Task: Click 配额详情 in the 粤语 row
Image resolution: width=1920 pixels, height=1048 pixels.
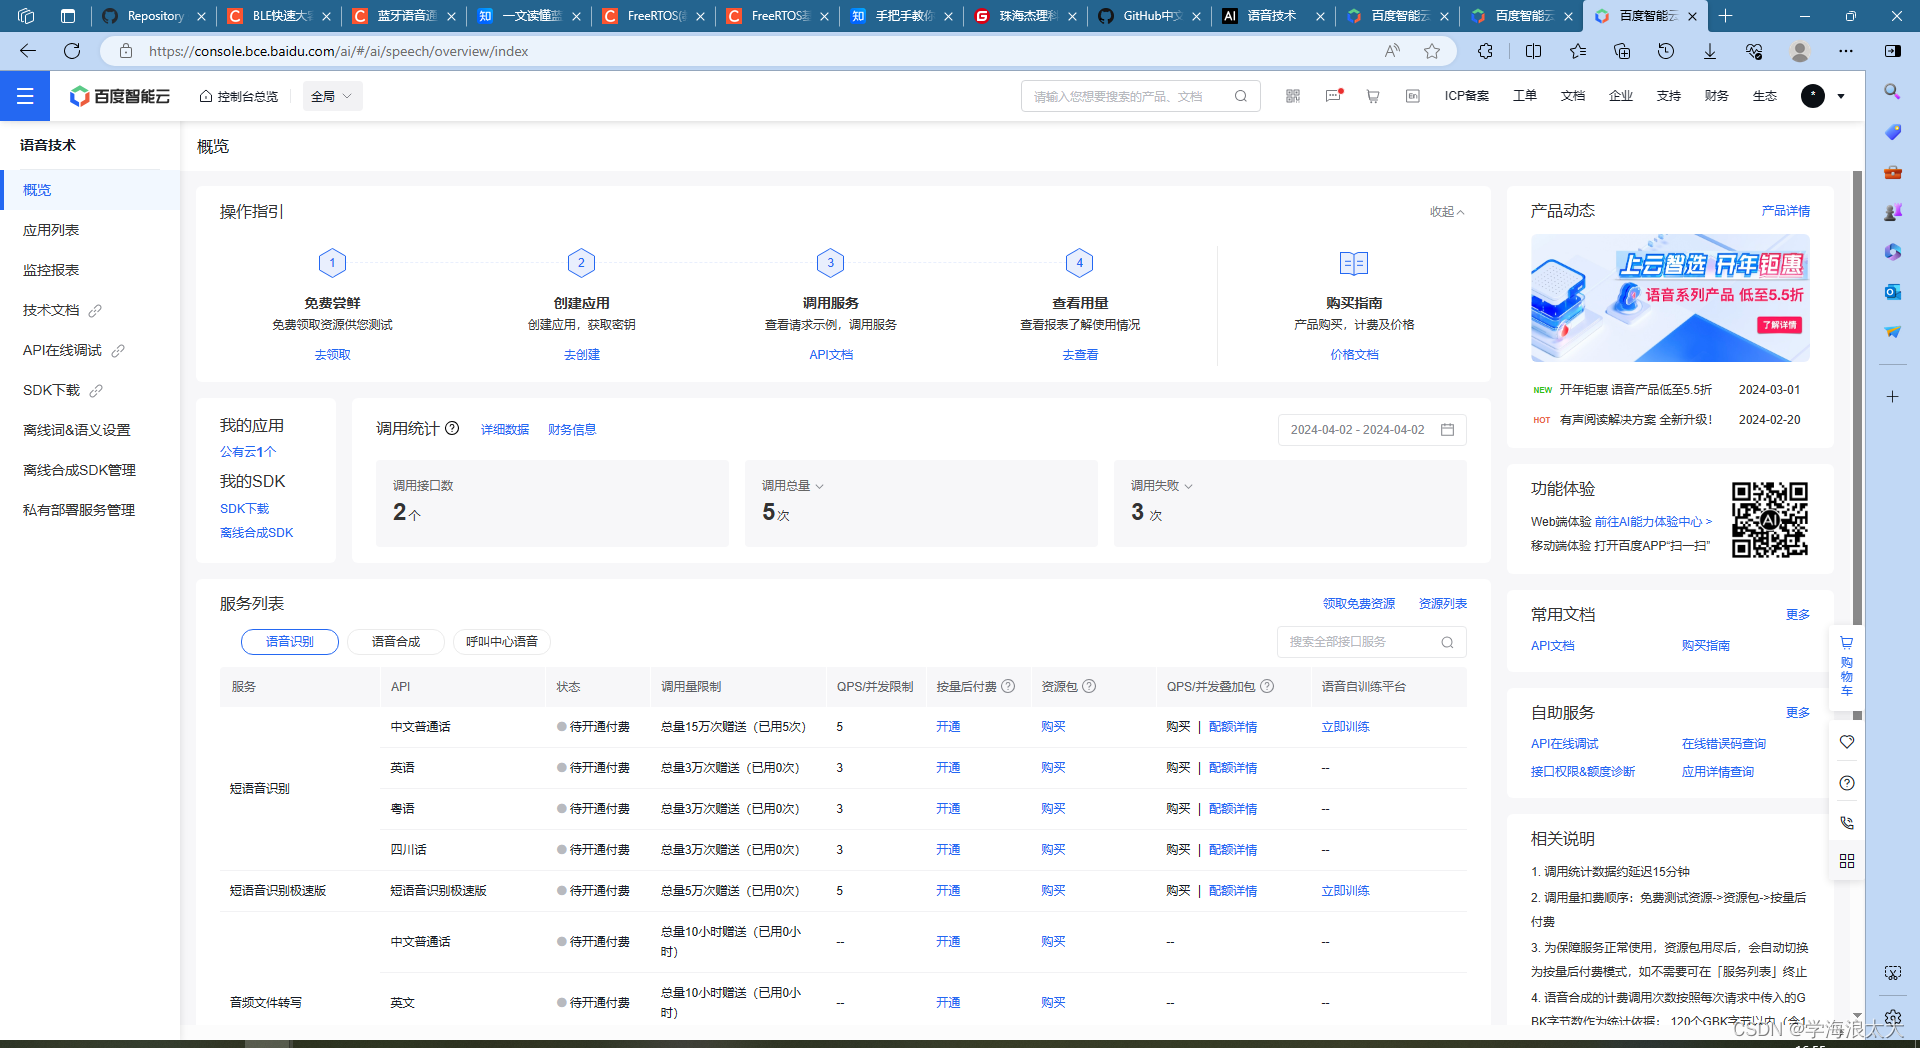Action: 1233,809
